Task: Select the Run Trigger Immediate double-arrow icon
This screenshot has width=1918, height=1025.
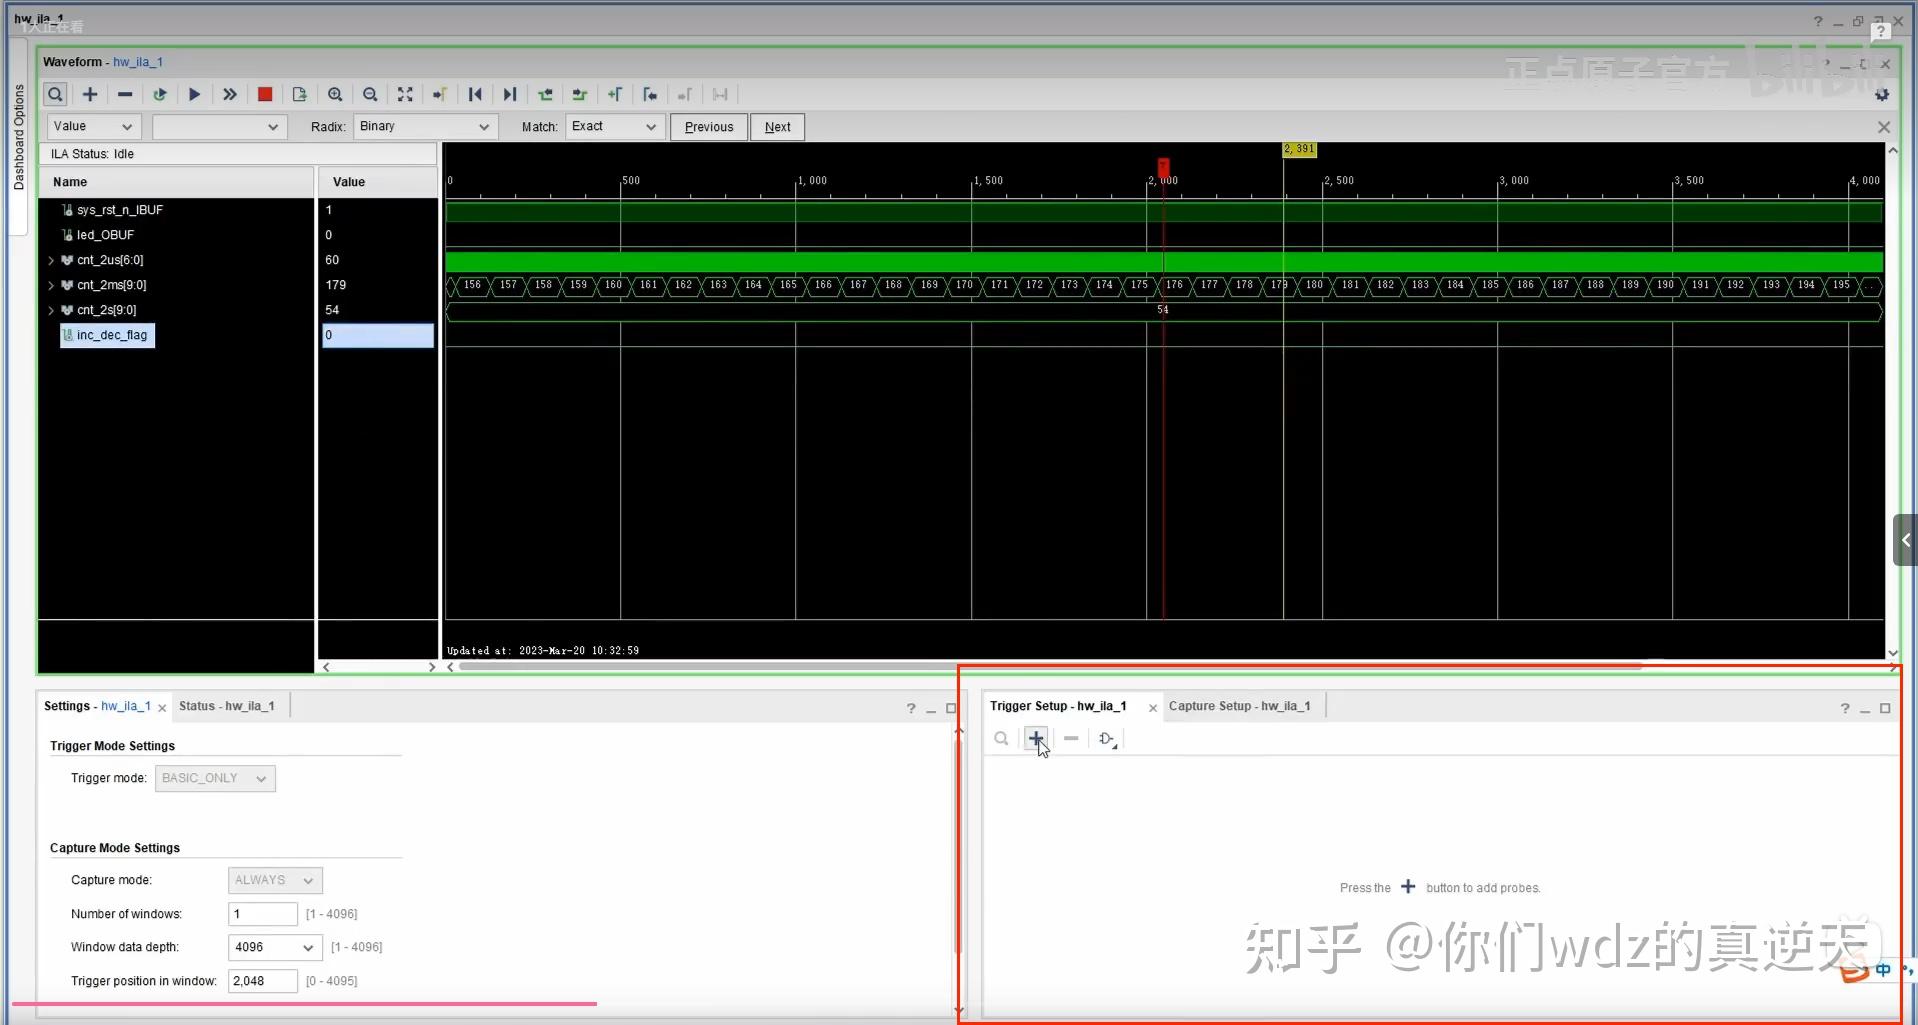Action: pyautogui.click(x=229, y=94)
